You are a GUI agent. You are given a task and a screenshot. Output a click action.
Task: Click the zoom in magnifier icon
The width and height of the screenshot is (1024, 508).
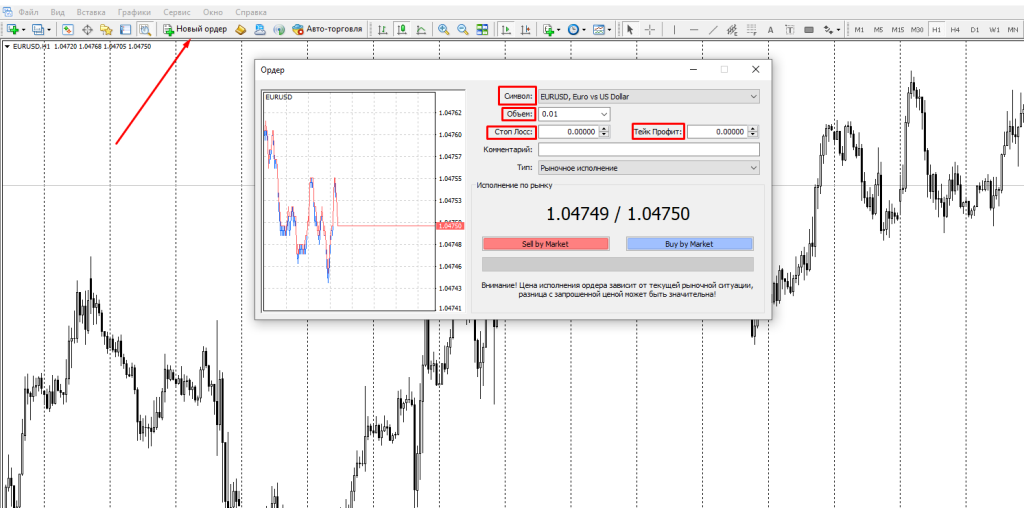[x=443, y=29]
